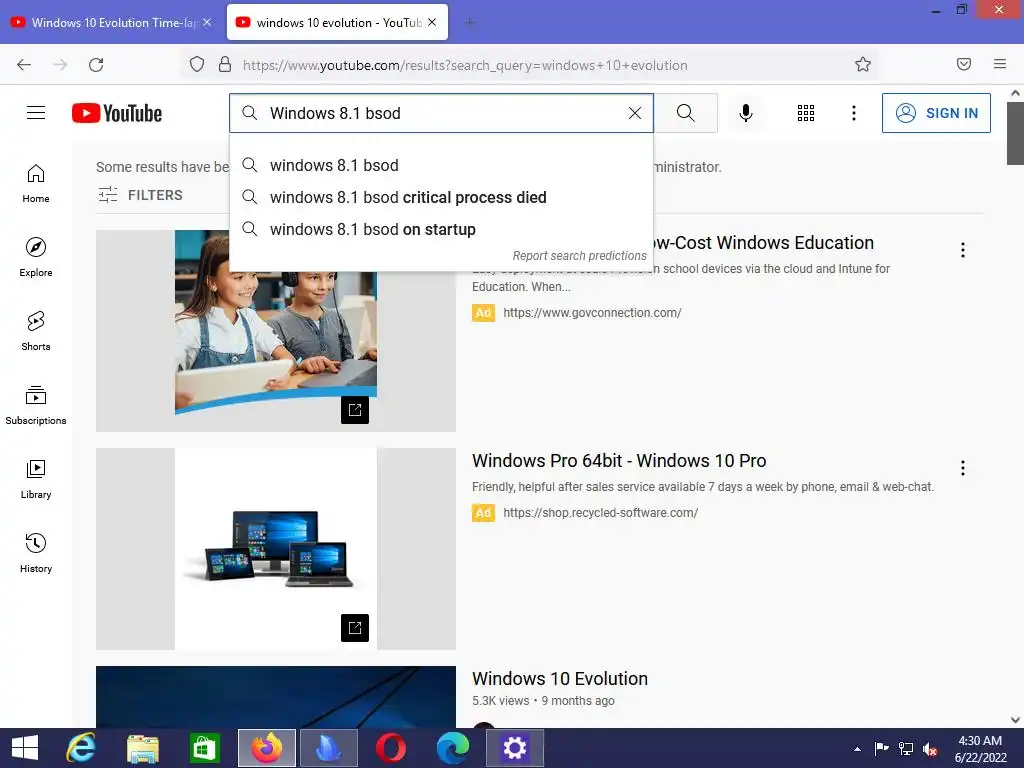Open the Windows Start menu
The image size is (1024, 768).
(25, 748)
